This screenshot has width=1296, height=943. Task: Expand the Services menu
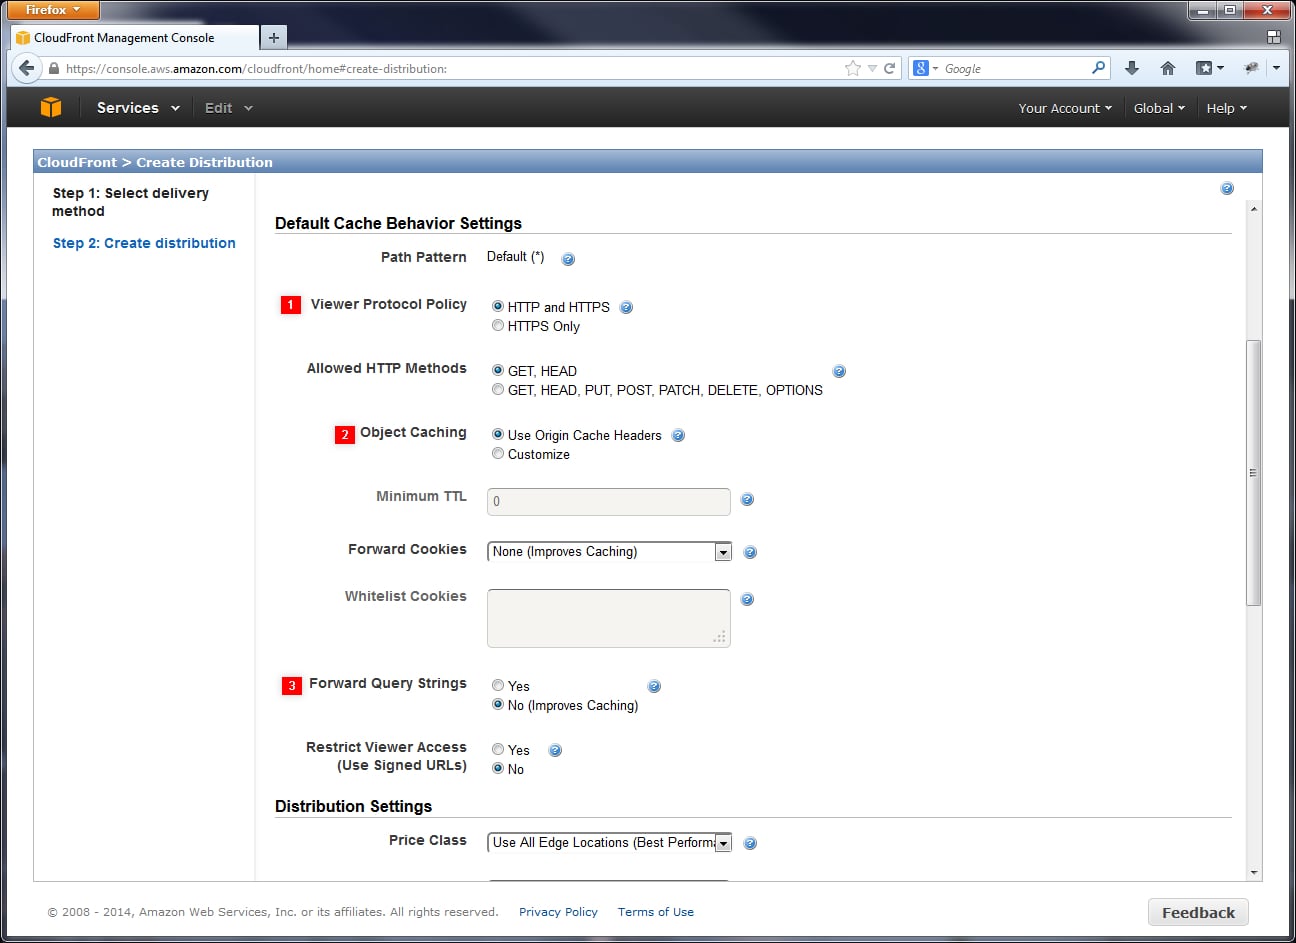138,108
